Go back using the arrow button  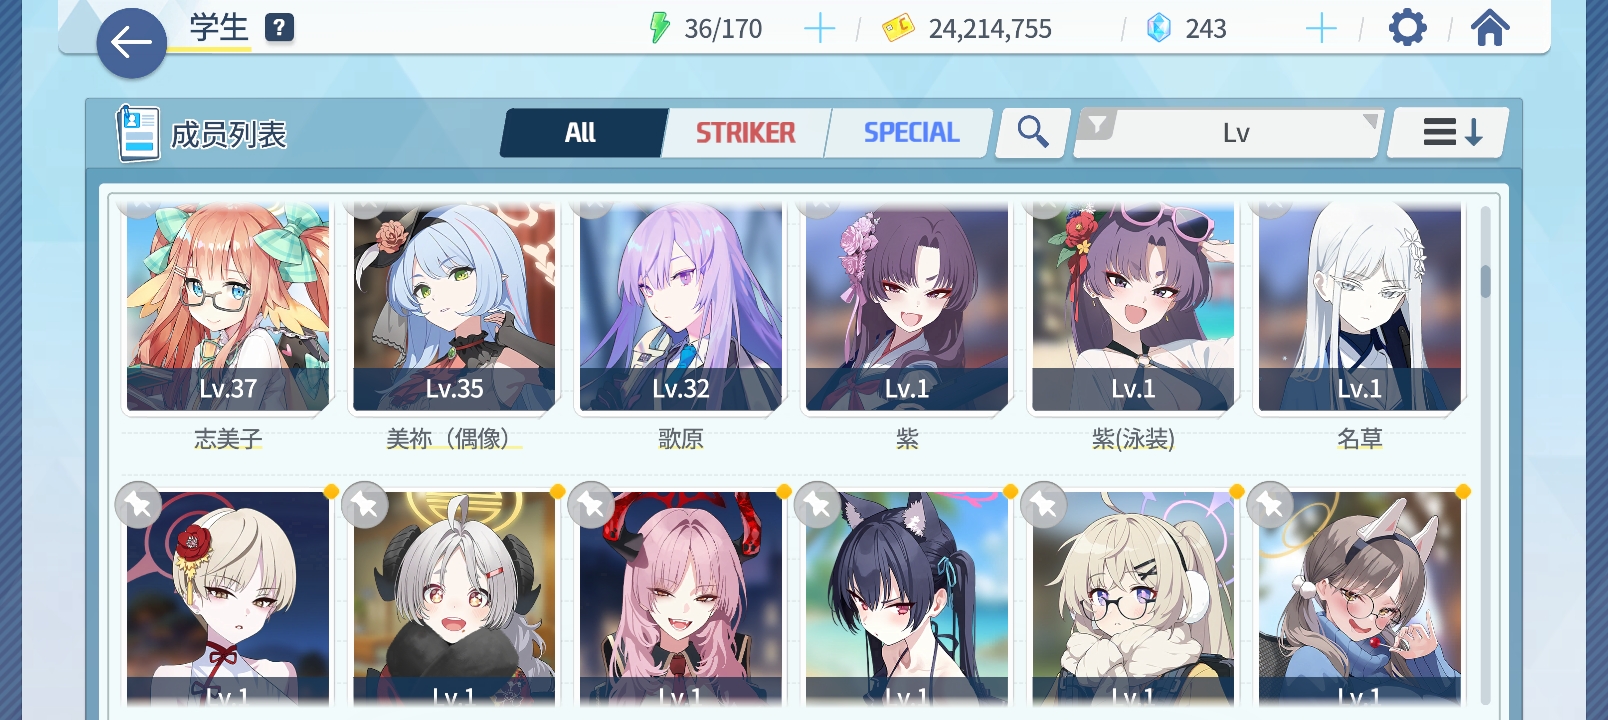pos(131,43)
